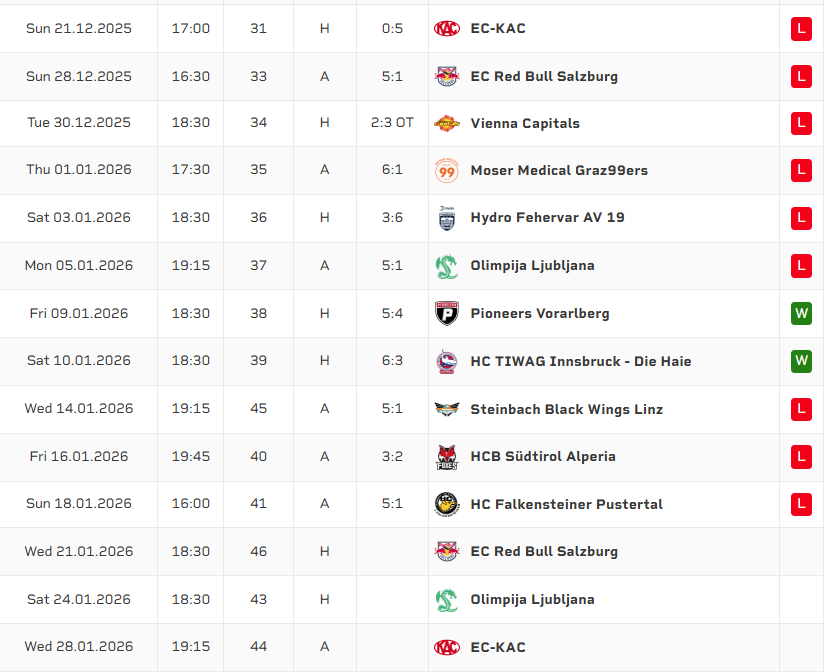Viewport: 832px width, 672px height.
Task: Go to HC Falkensteiner Pustertal team page
Action: click(566, 504)
